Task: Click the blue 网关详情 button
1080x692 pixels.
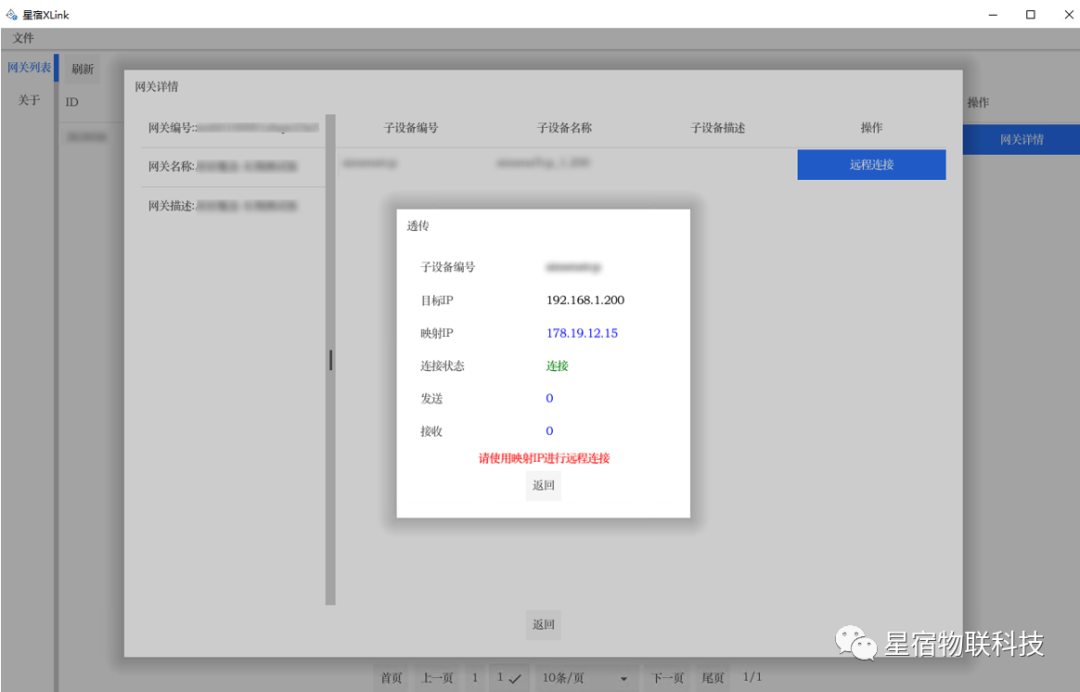Action: click(1021, 140)
